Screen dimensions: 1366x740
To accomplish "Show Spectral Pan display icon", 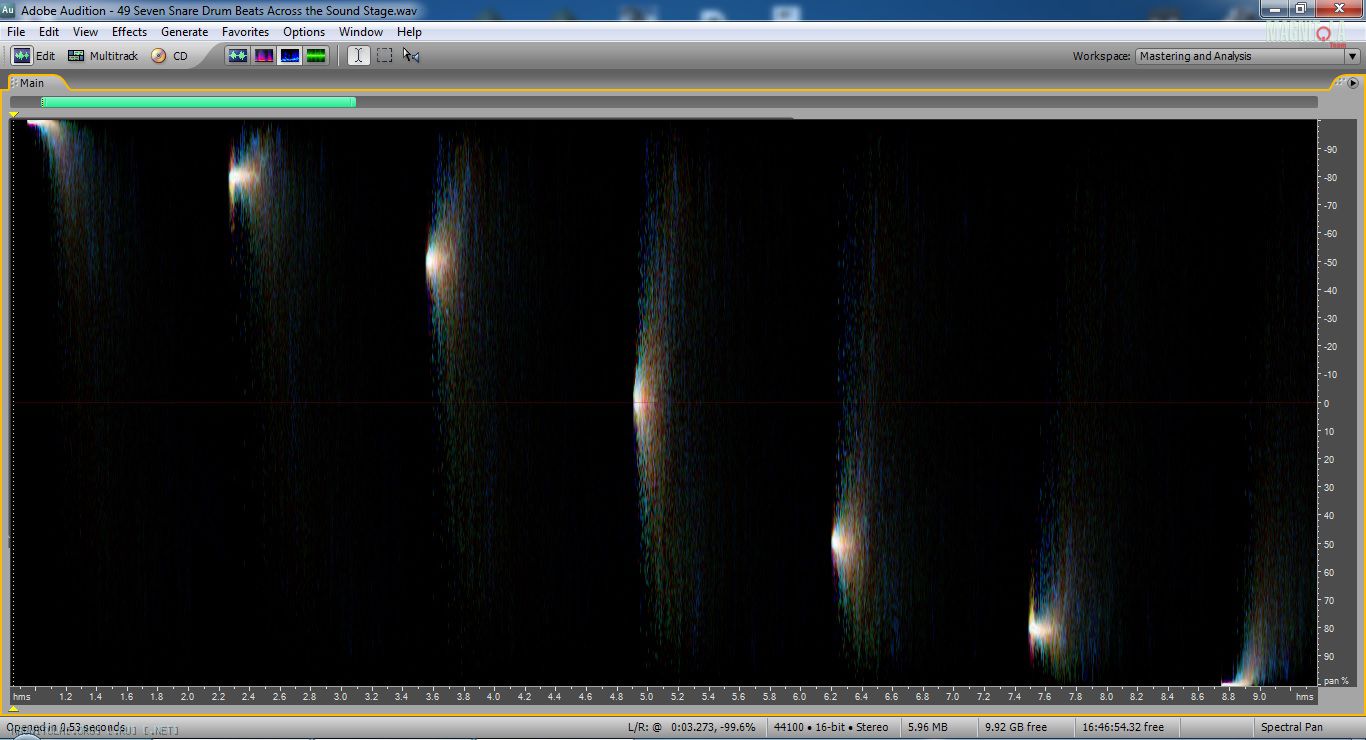I will point(290,56).
